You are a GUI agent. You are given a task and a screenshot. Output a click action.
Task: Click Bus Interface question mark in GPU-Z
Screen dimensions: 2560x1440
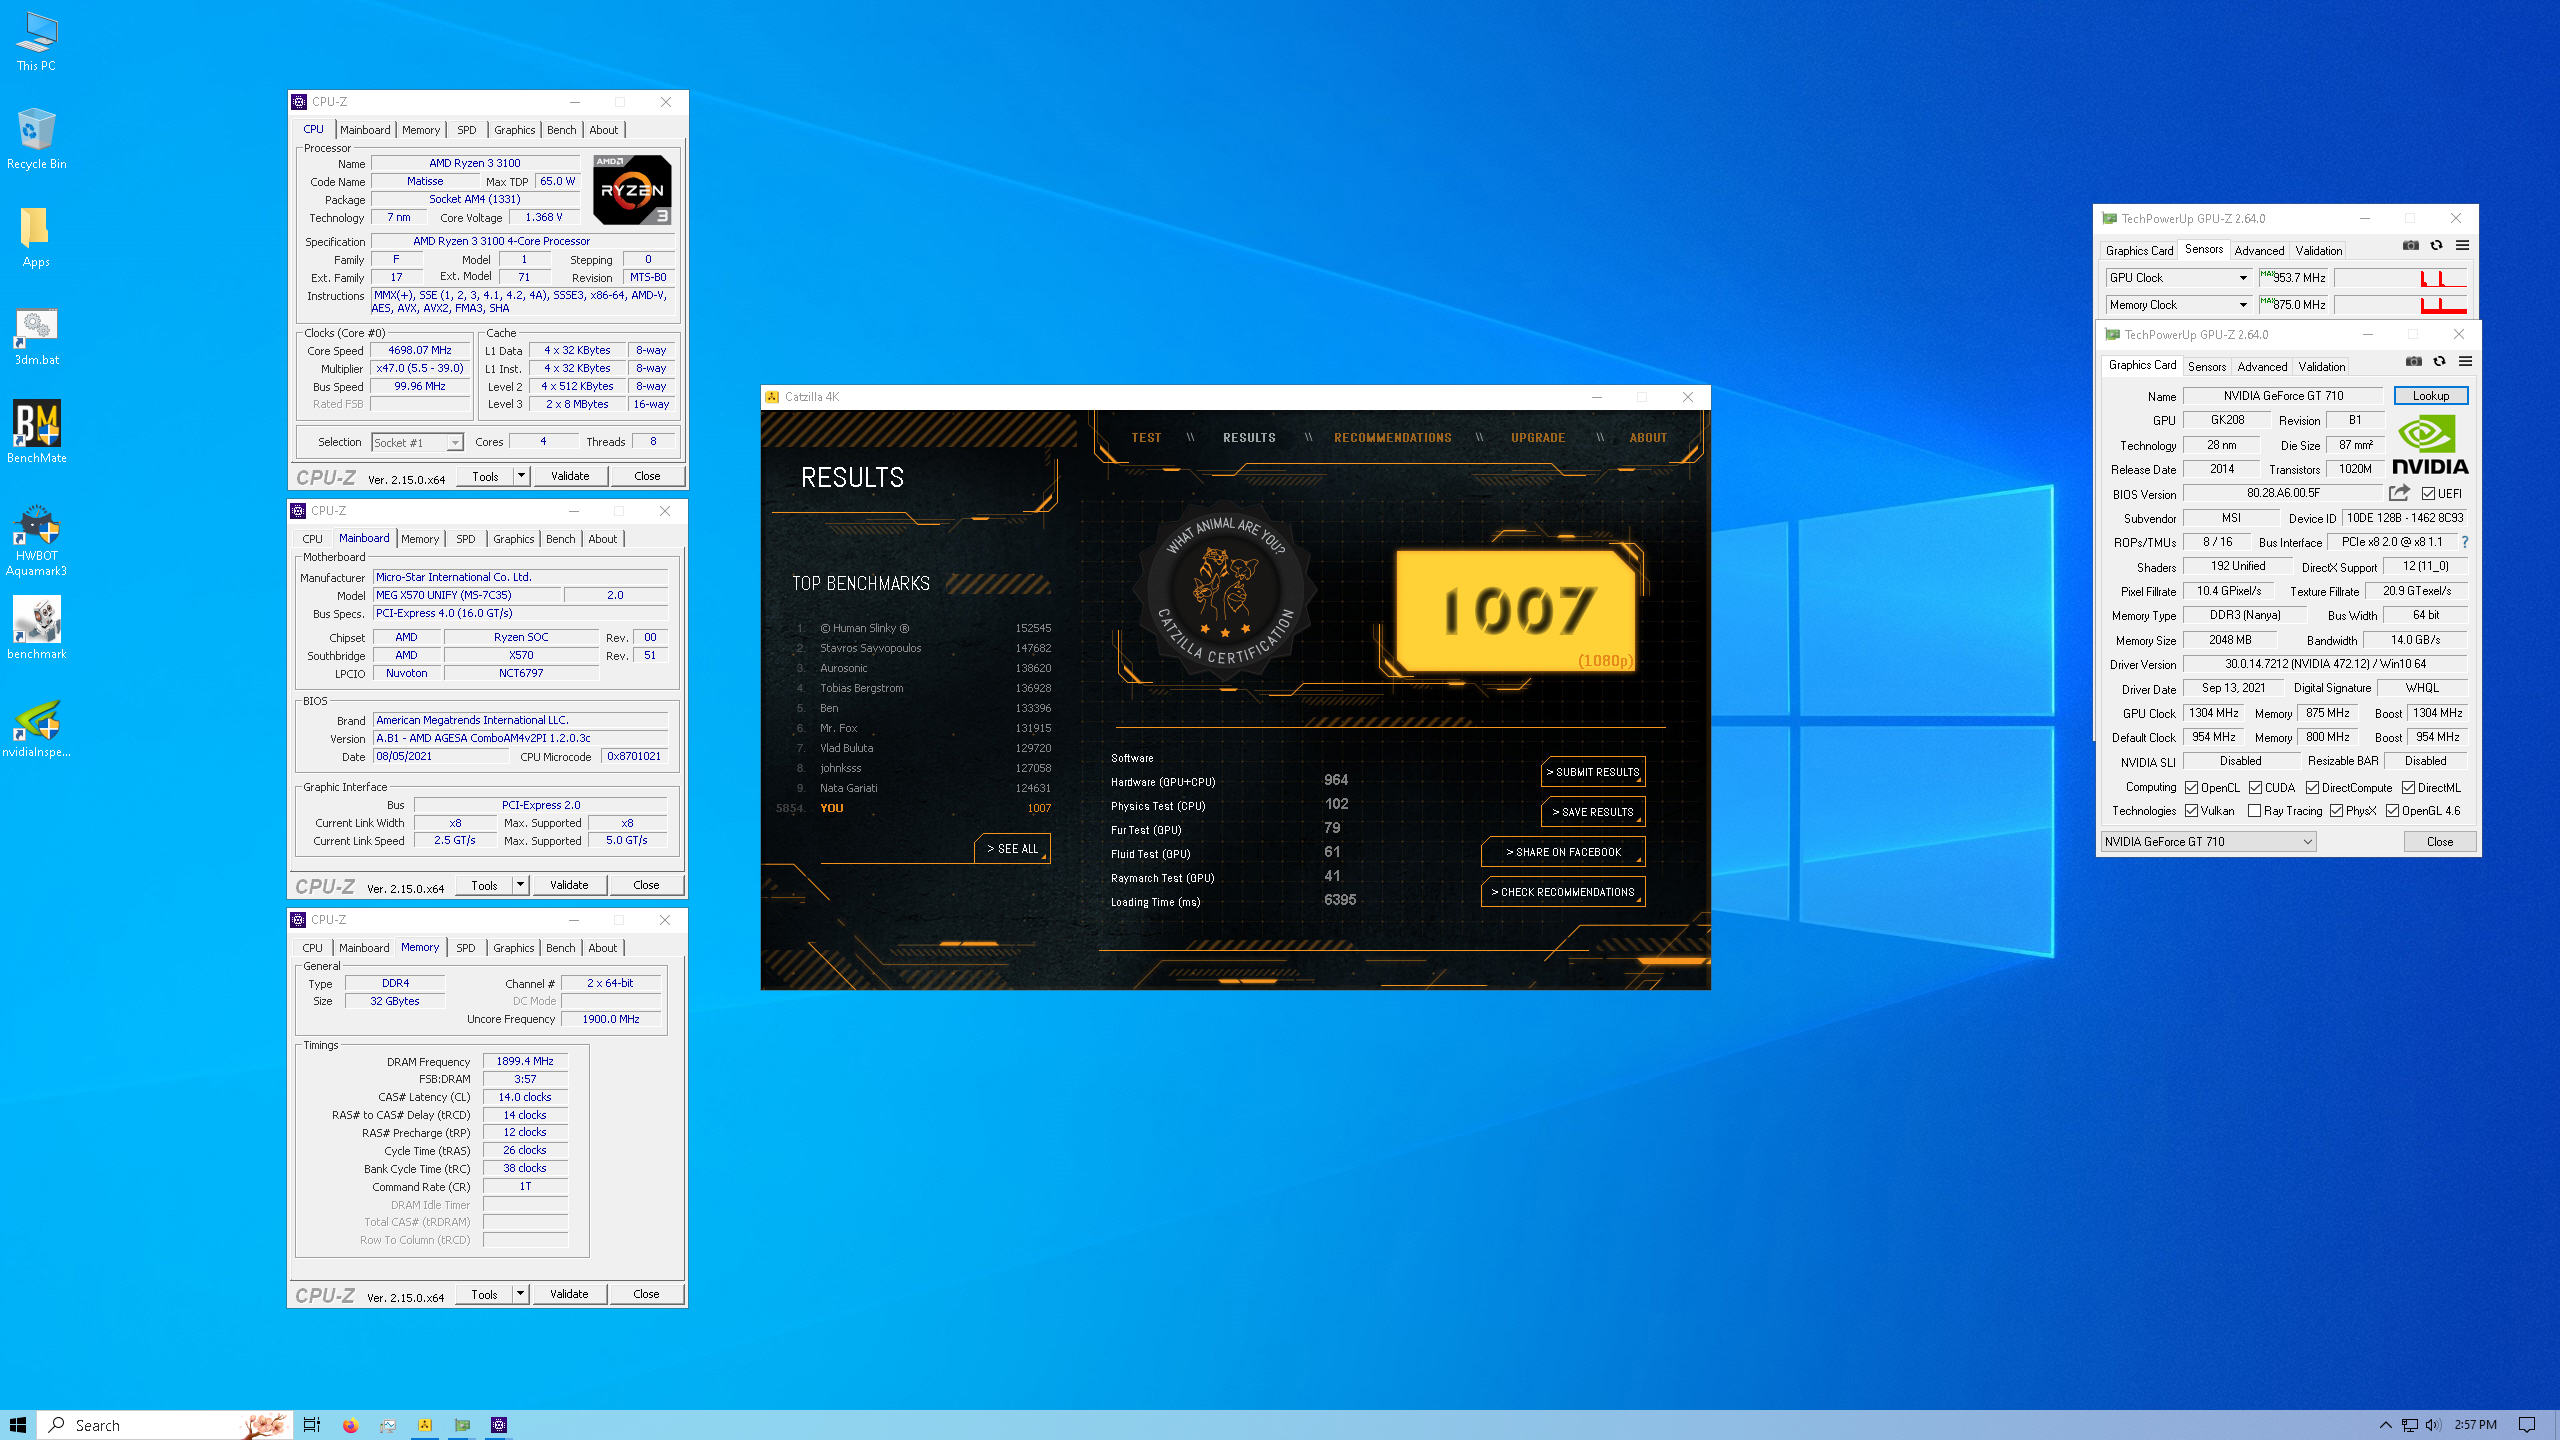(x=2465, y=542)
